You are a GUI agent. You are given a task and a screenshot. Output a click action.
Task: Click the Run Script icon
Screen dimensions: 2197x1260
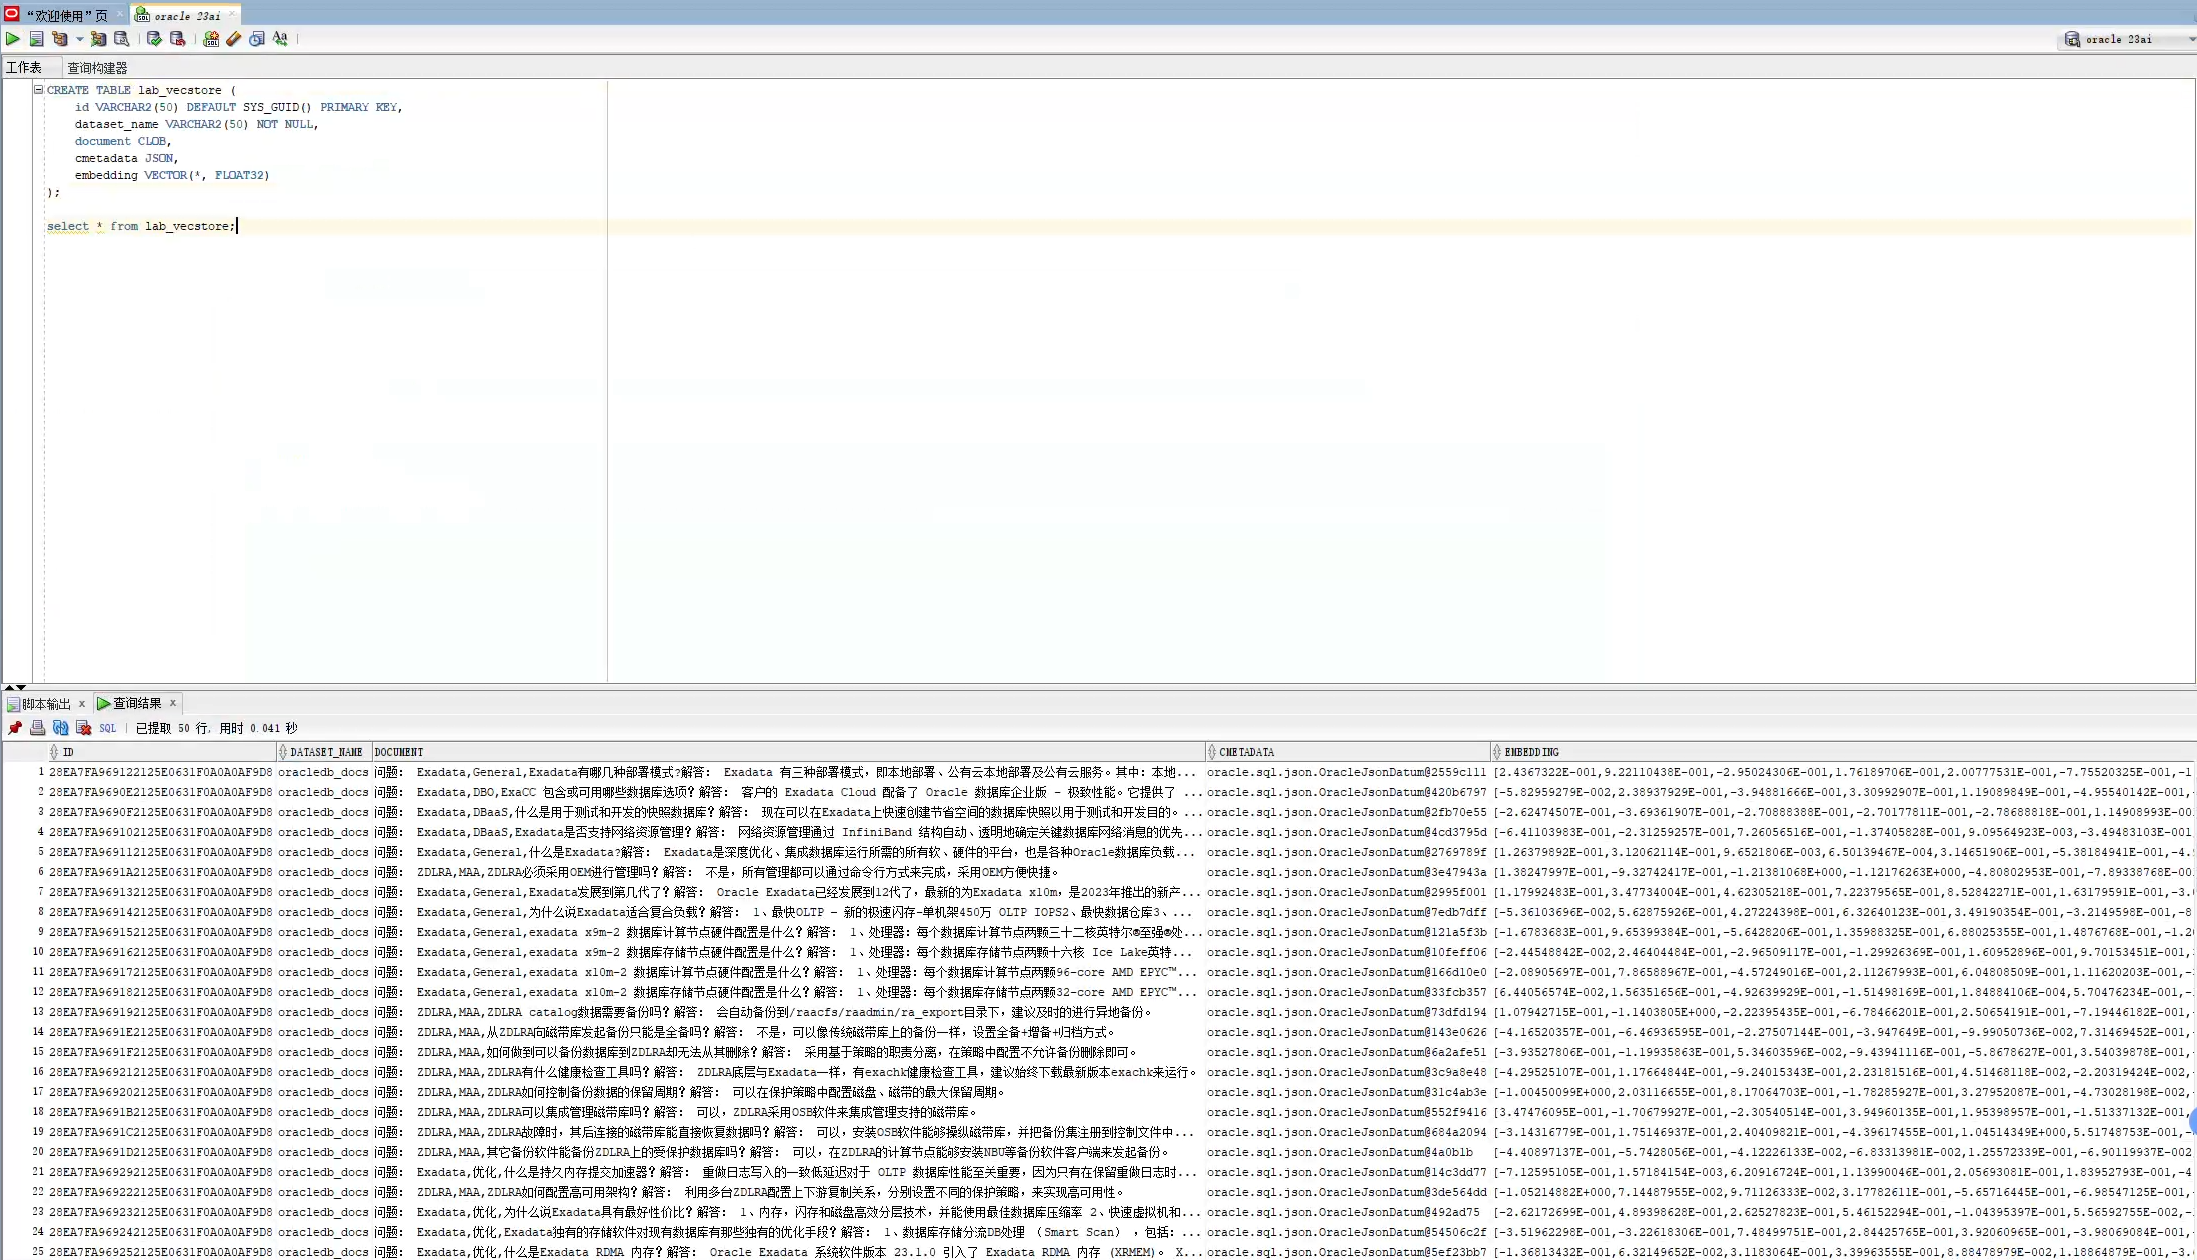[x=36, y=39]
